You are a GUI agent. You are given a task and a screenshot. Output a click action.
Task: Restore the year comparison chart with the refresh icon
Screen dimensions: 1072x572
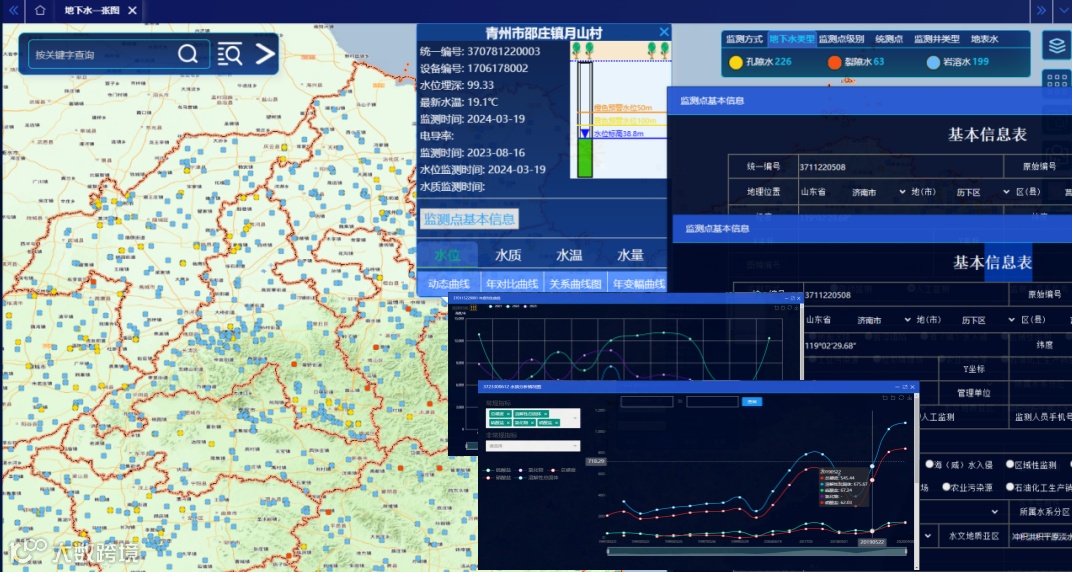point(790,308)
